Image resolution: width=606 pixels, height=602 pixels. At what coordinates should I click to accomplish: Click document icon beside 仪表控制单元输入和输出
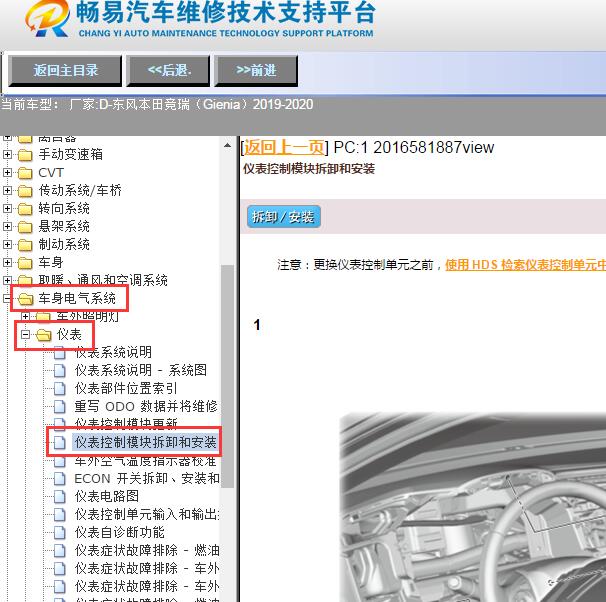pos(59,515)
